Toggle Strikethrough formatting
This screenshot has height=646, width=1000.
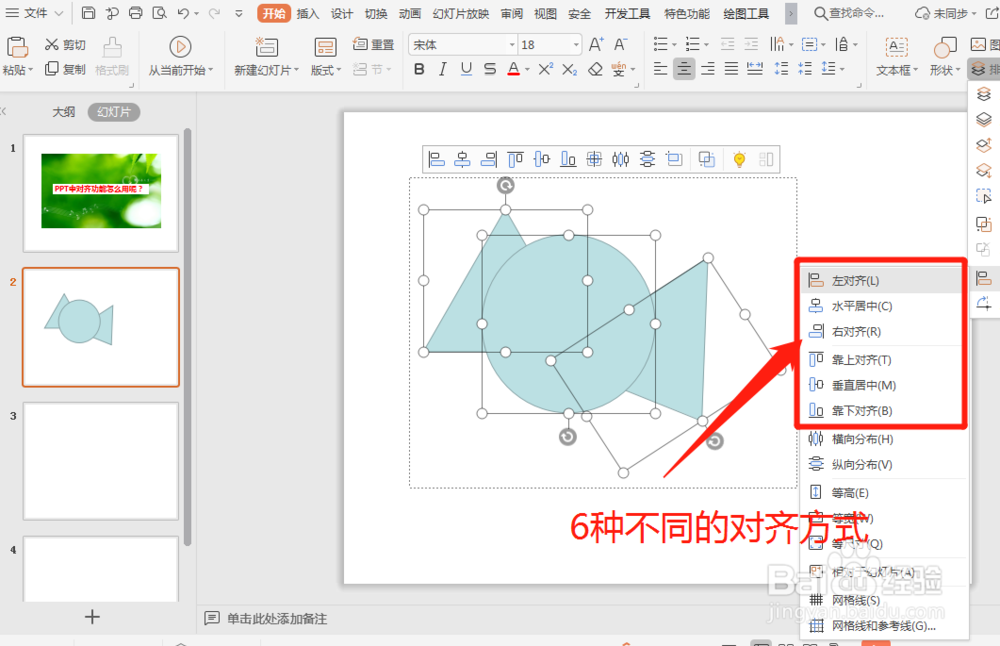(x=490, y=69)
